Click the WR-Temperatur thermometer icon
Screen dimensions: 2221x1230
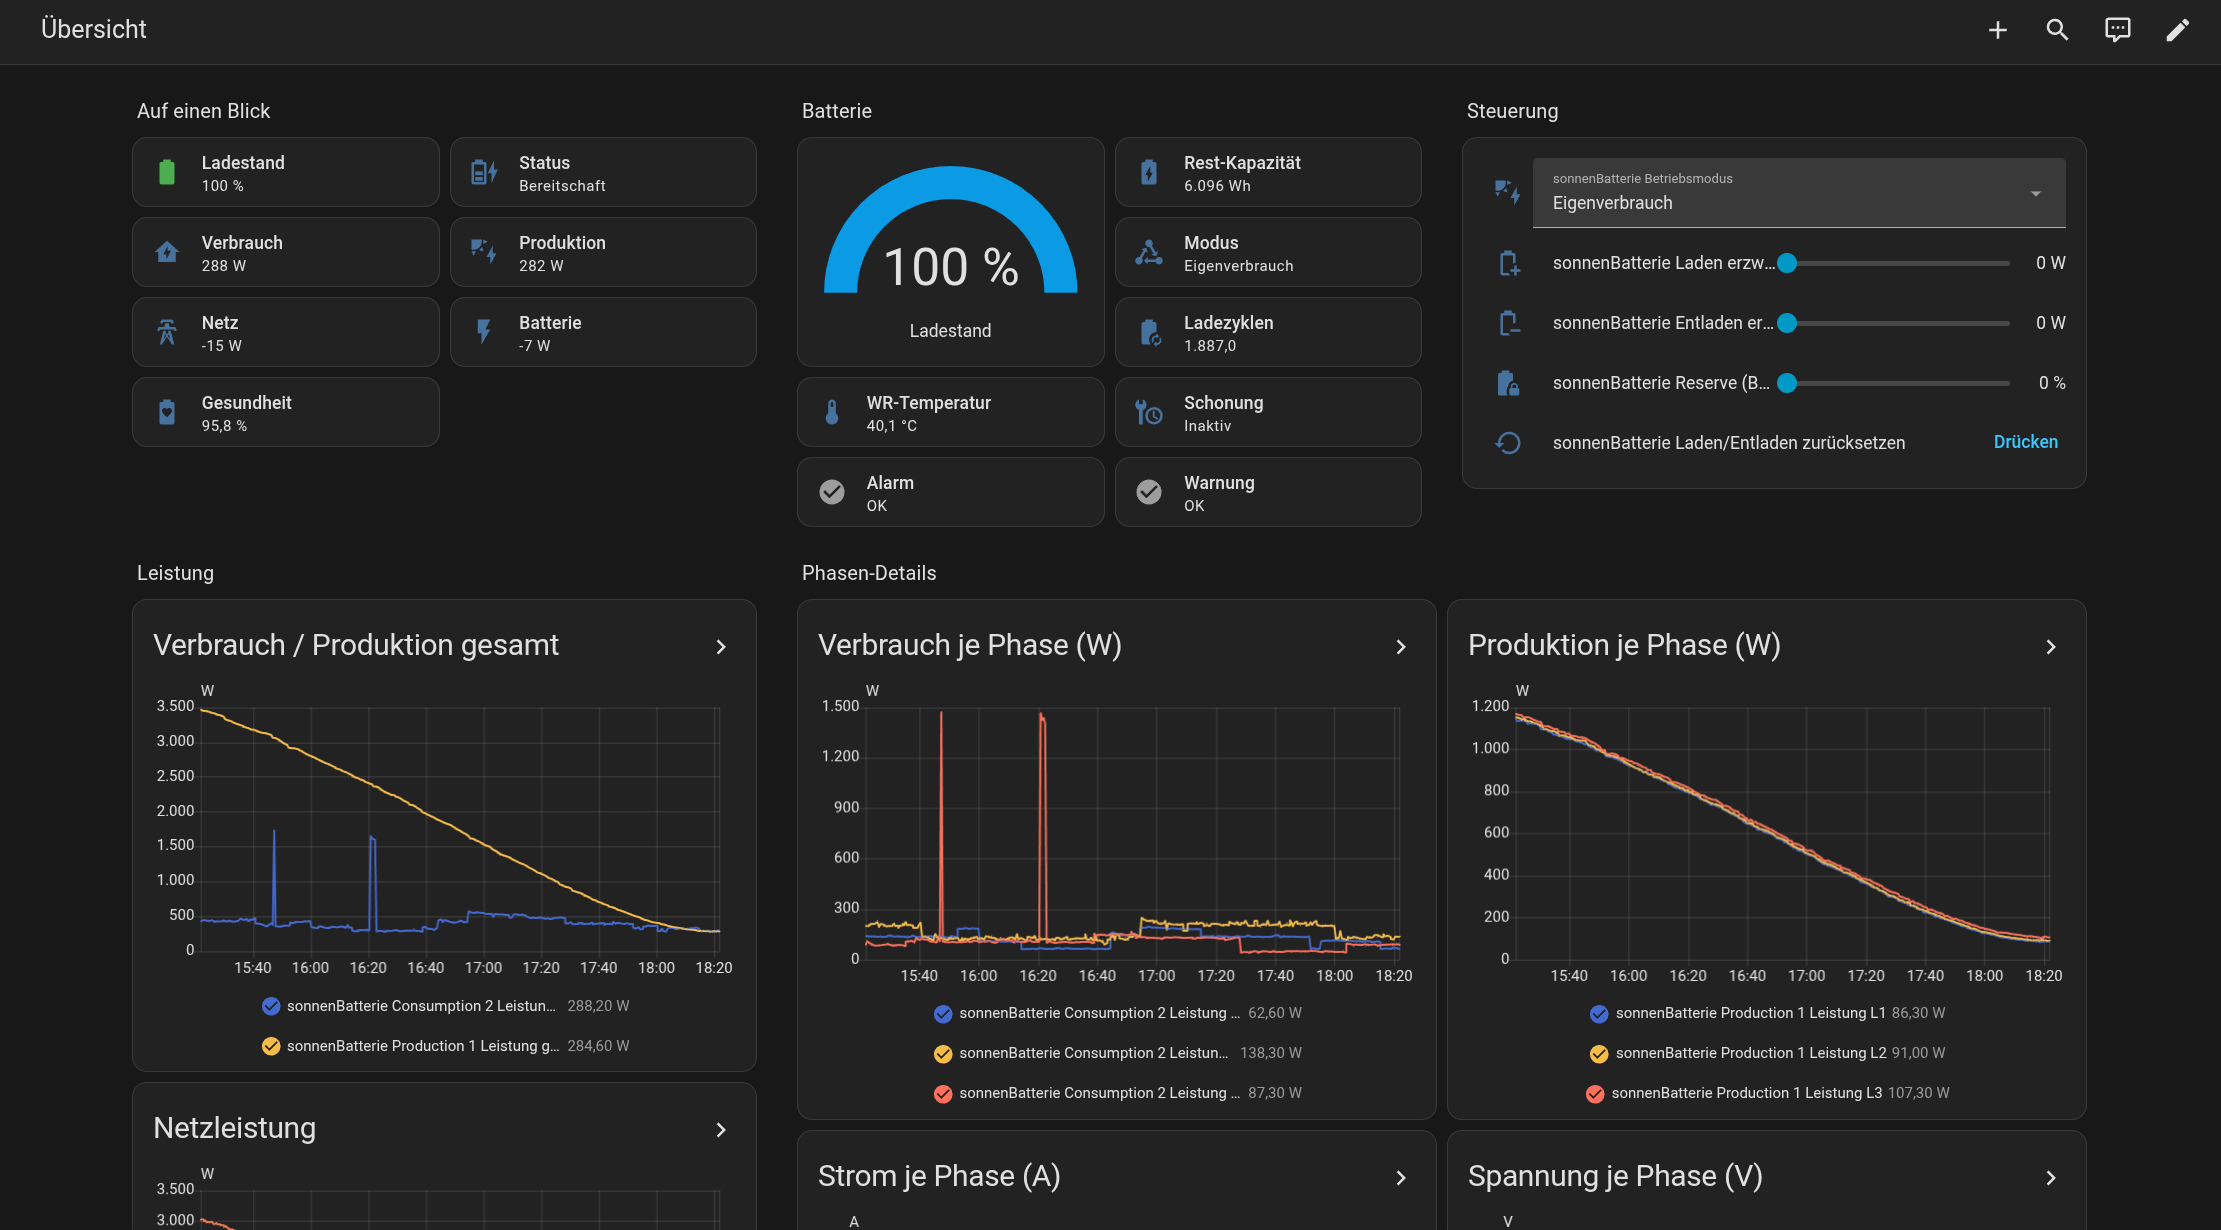point(832,412)
